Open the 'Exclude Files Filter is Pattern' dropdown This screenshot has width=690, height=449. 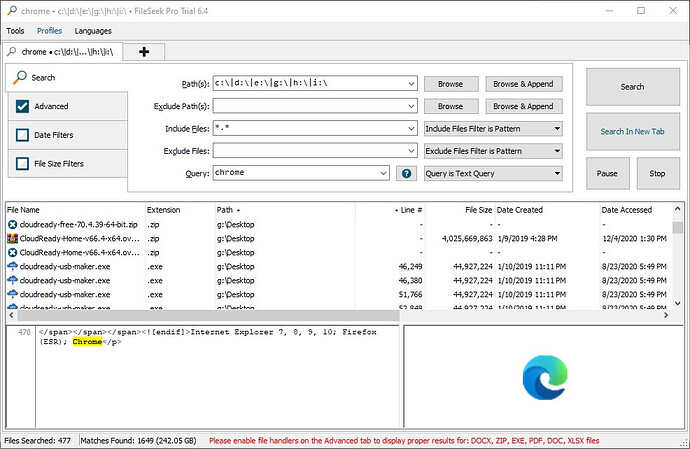point(493,151)
